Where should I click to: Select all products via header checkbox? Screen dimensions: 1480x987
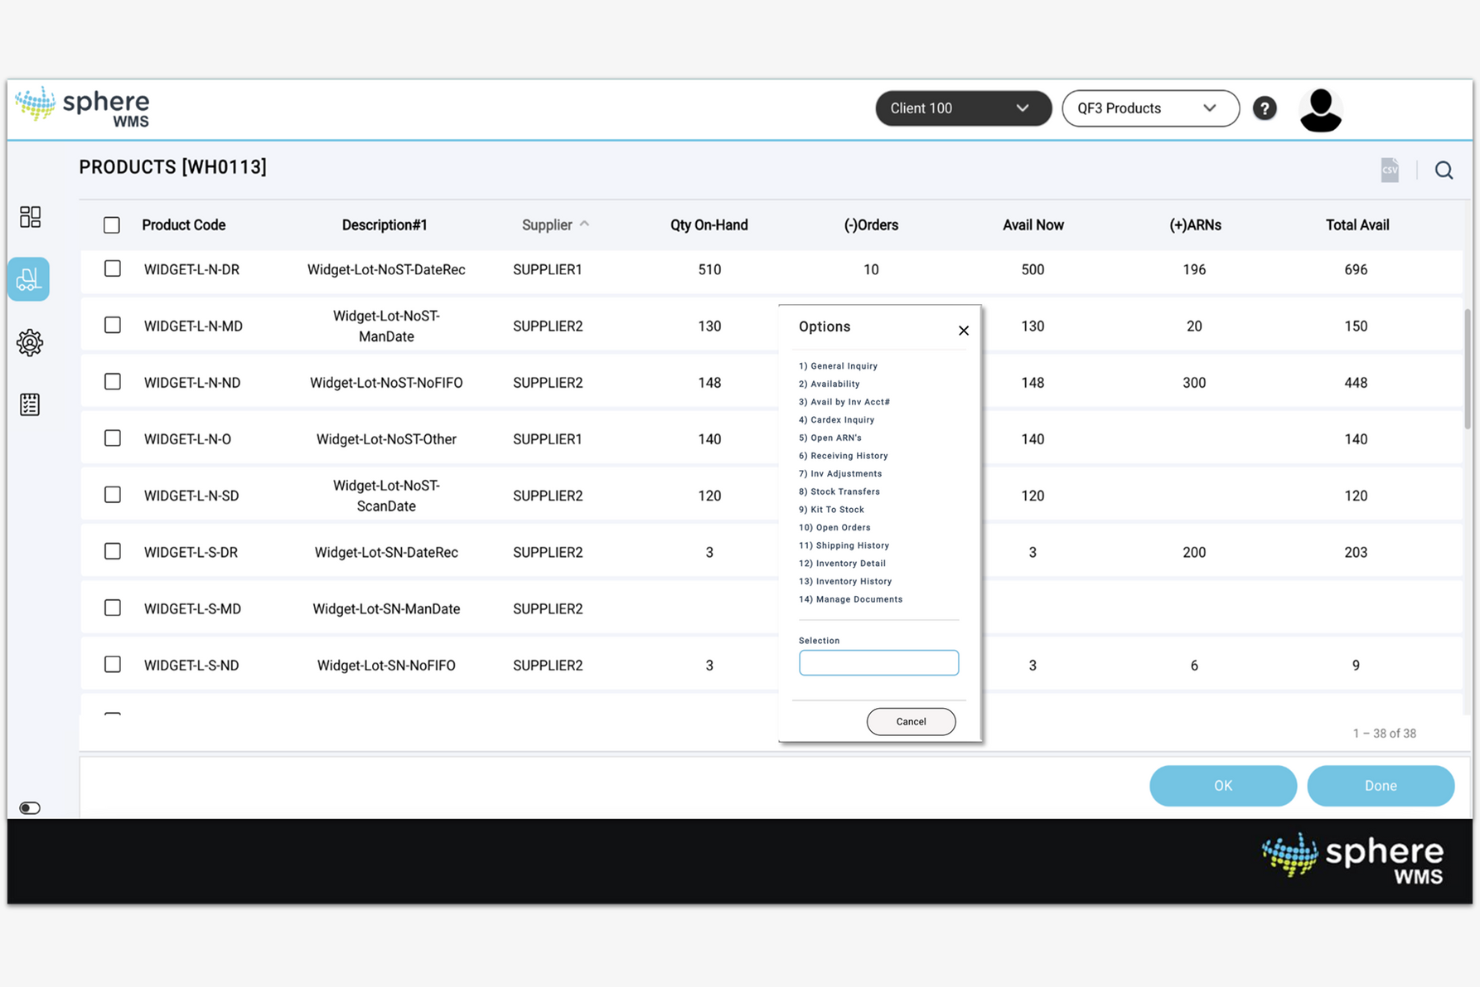(x=112, y=225)
